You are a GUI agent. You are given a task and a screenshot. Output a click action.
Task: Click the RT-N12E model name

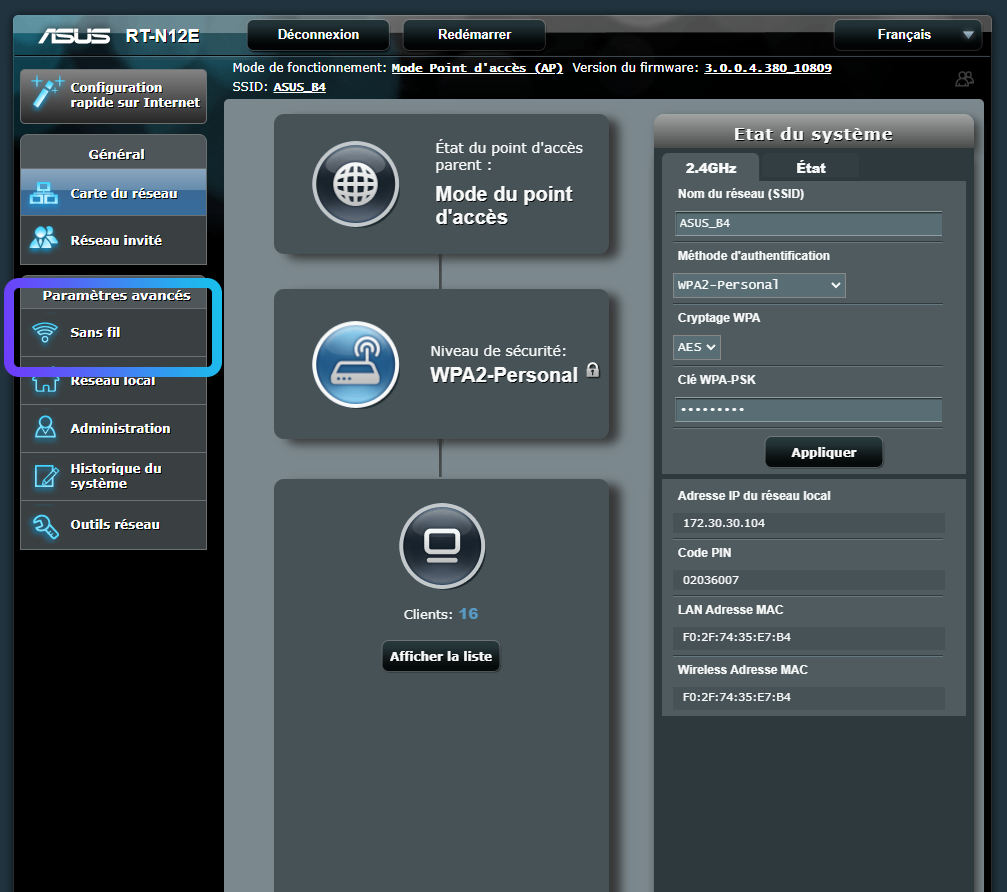coord(162,36)
